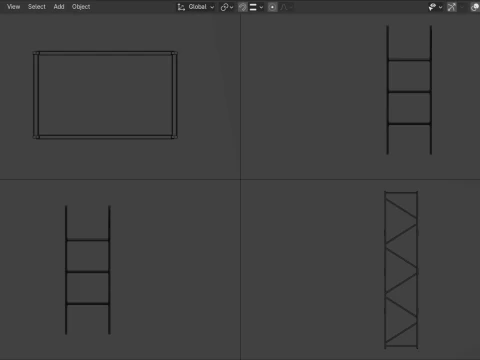The height and width of the screenshot is (360, 480).
Task: Open the View menu
Action: [x=13, y=7]
